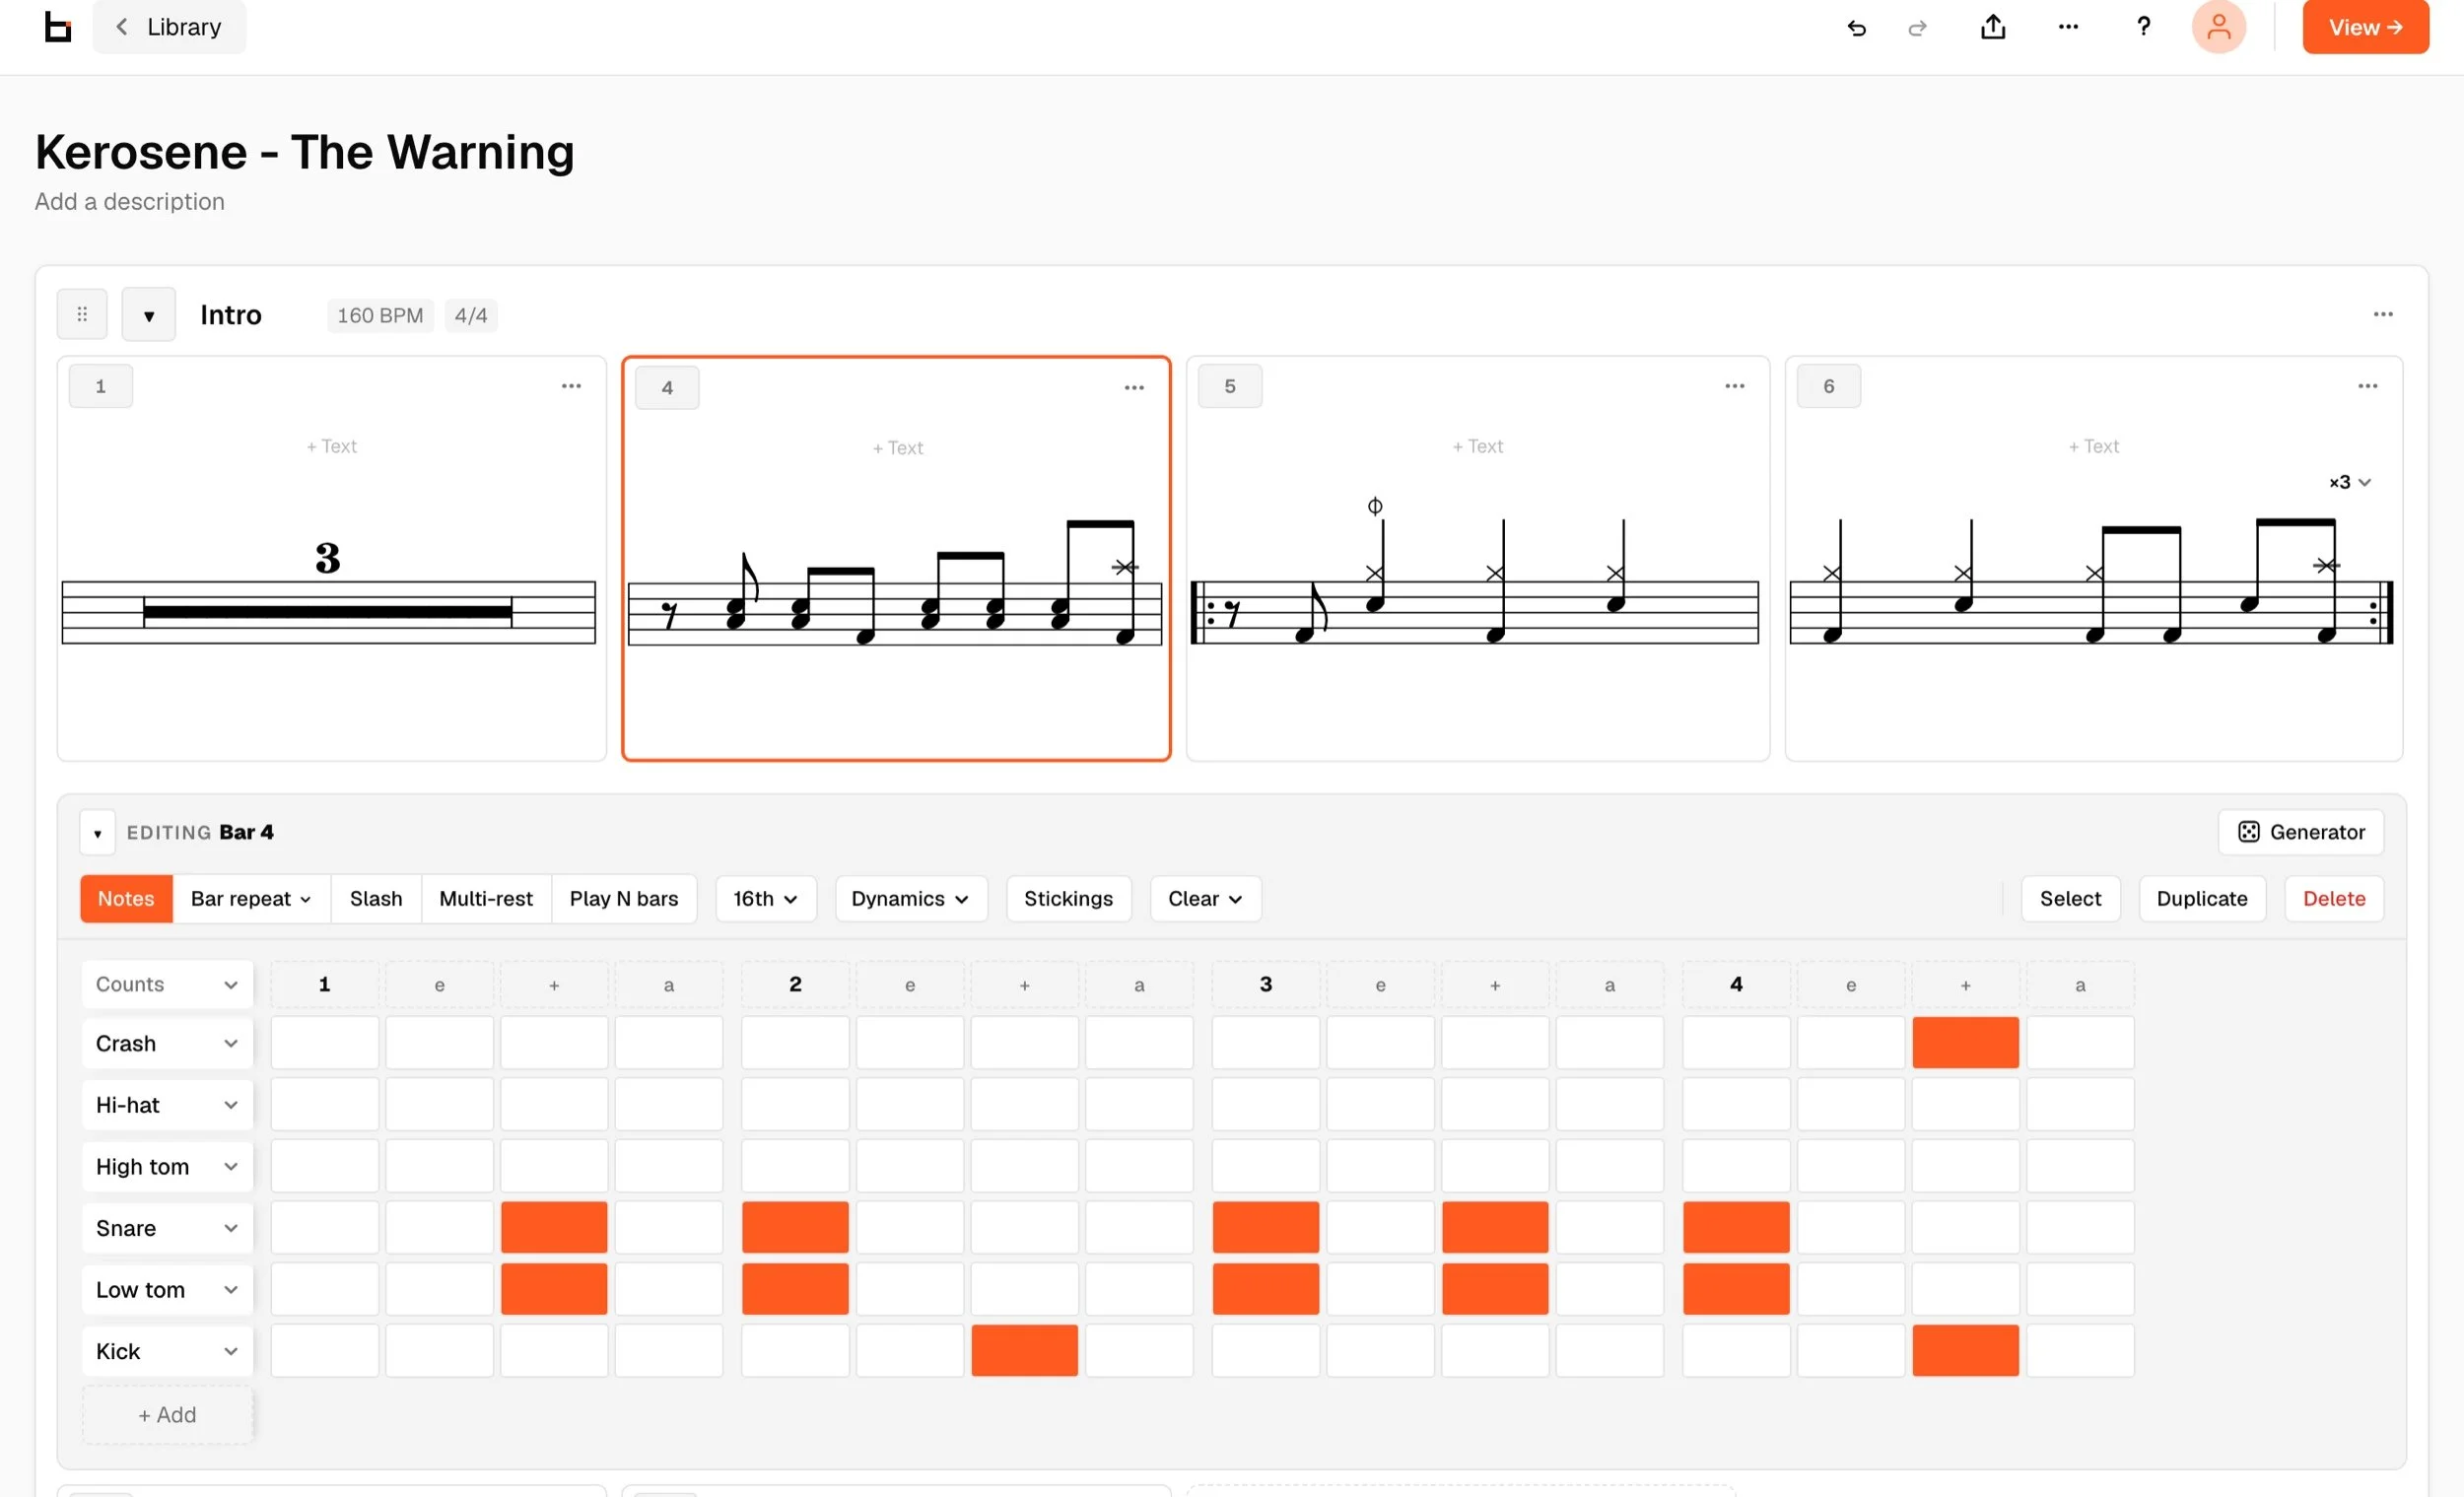Open bar 6 options menu
This screenshot has height=1497, width=2464.
coord(2368,386)
